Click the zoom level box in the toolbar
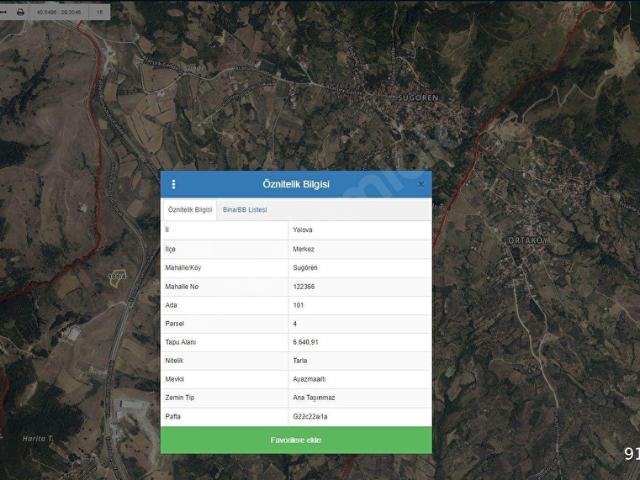The width and height of the screenshot is (640, 480). (x=99, y=12)
